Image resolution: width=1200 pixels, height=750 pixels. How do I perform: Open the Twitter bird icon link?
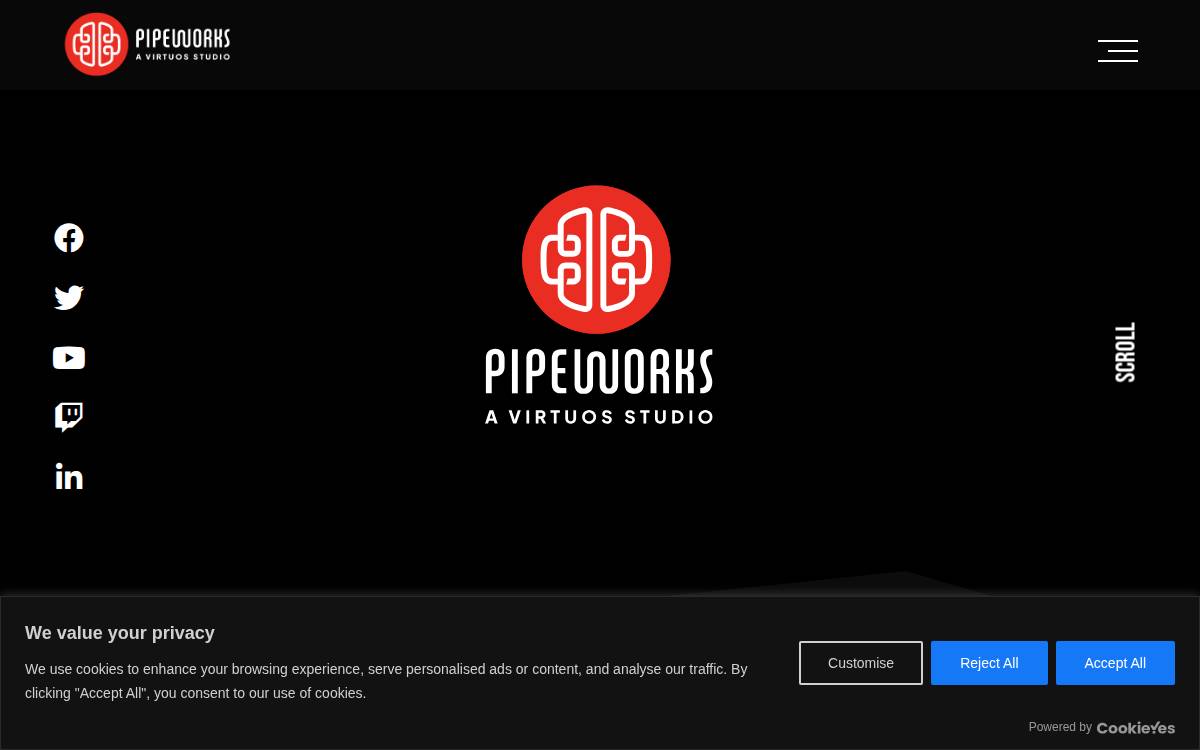tap(69, 298)
